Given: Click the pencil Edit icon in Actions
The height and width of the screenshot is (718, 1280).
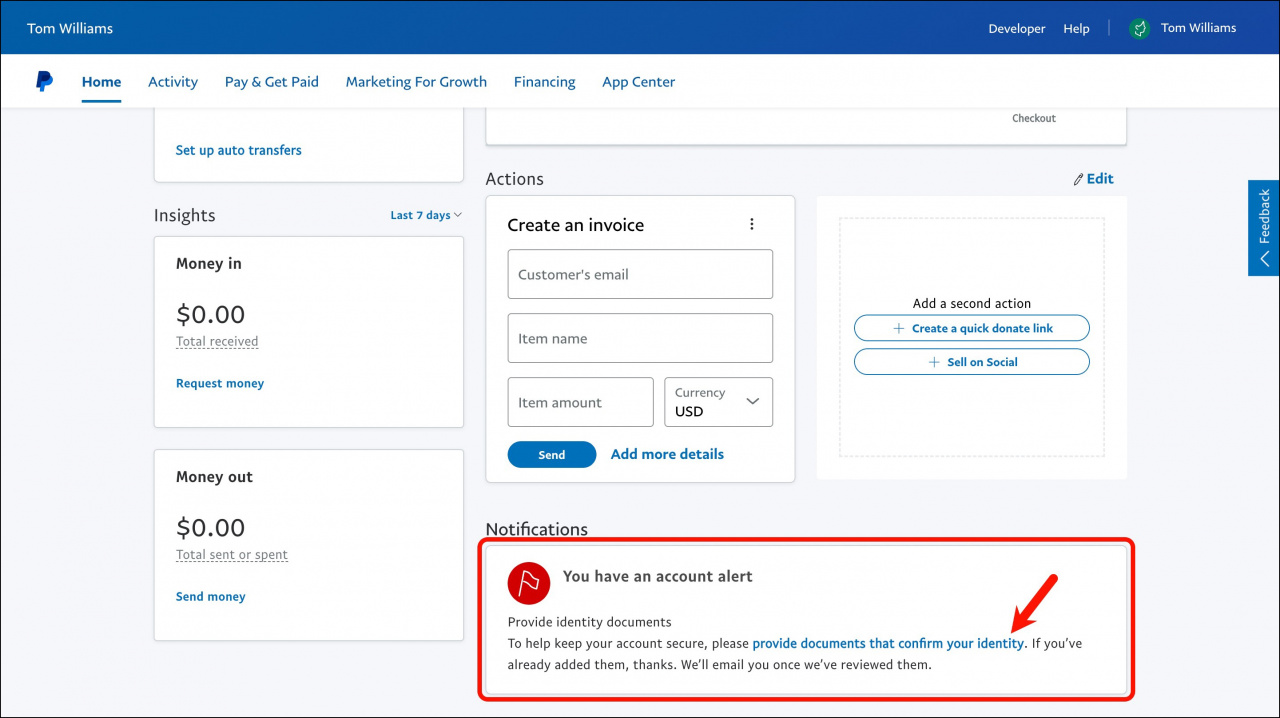Looking at the screenshot, I should click(1078, 179).
